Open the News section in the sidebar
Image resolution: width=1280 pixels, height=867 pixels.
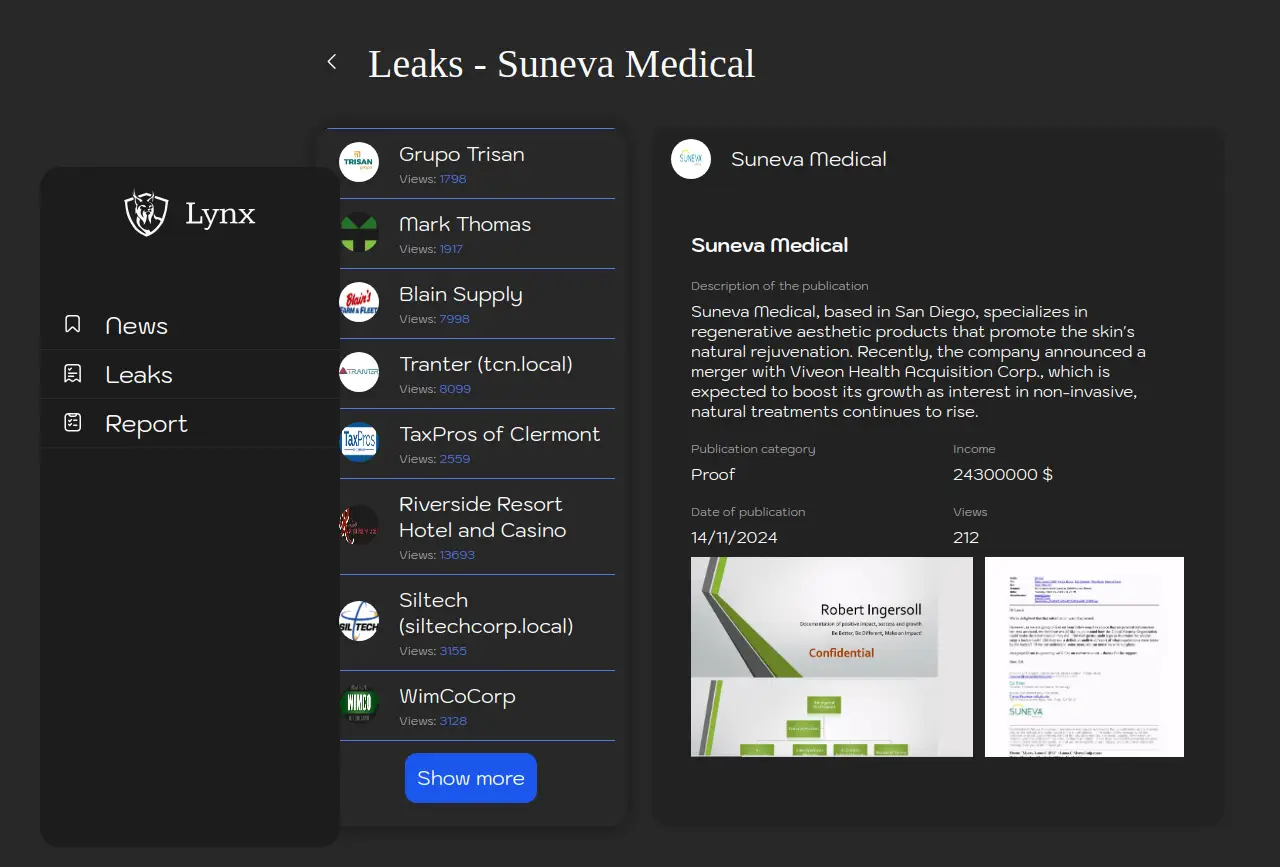(137, 326)
